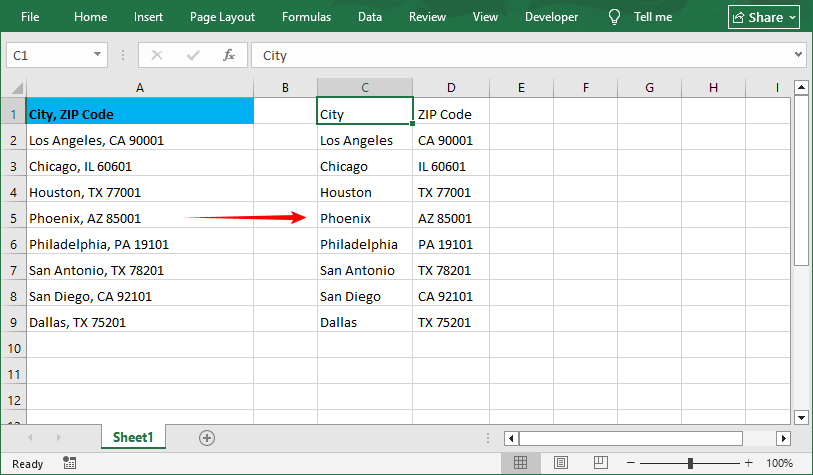Open the Name Box dropdown arrow

[x=97, y=54]
